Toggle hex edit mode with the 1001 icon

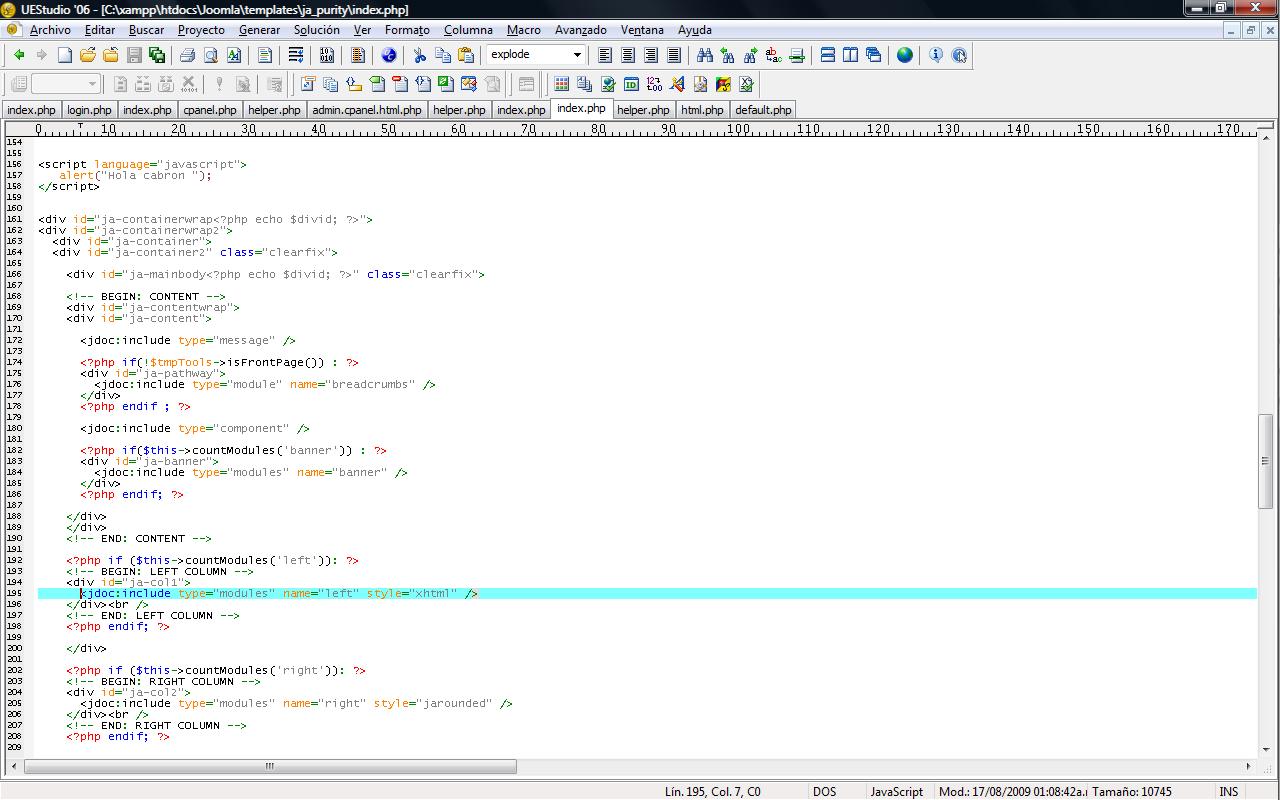(327, 55)
